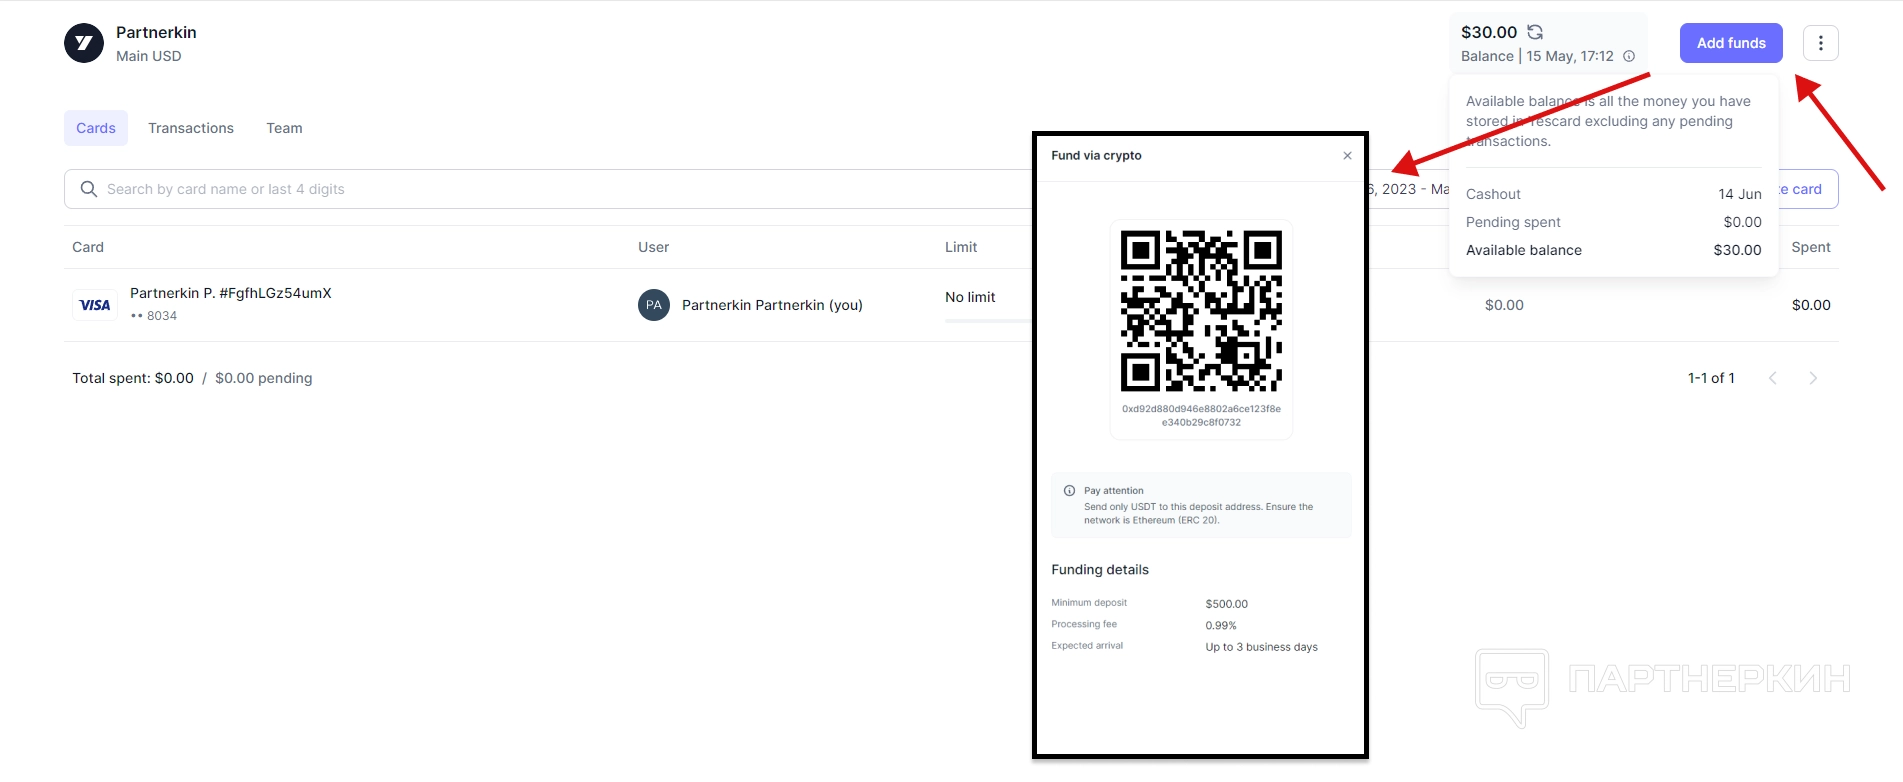Image resolution: width=1903 pixels, height=782 pixels.
Task: Click the $30.00 balance amount
Action: point(1489,32)
